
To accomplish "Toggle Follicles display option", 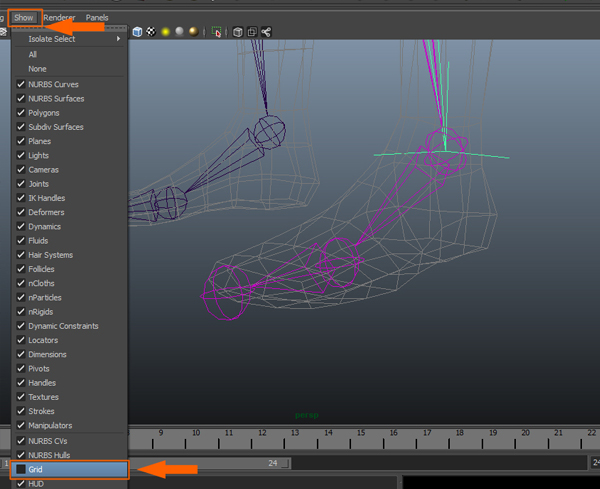I will [x=69, y=269].
